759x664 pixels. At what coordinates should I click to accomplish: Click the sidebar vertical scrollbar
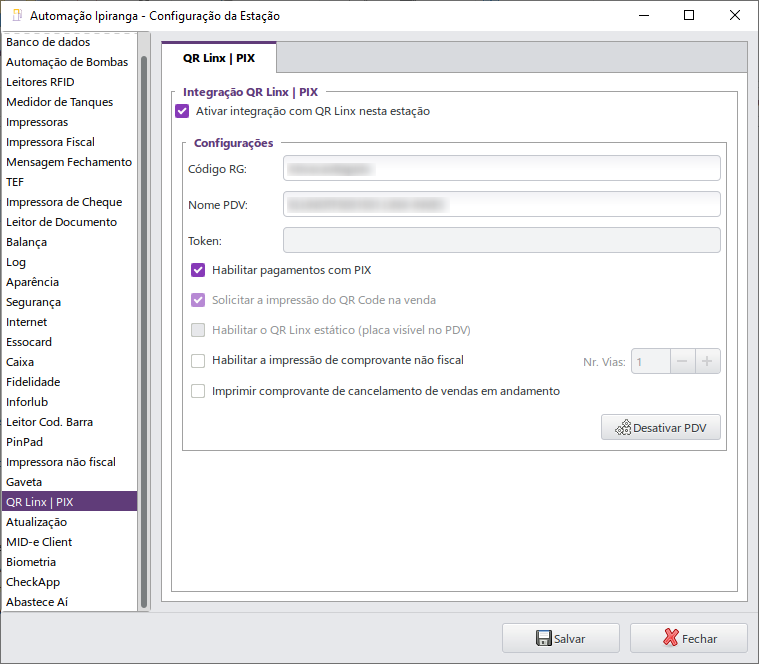click(144, 332)
